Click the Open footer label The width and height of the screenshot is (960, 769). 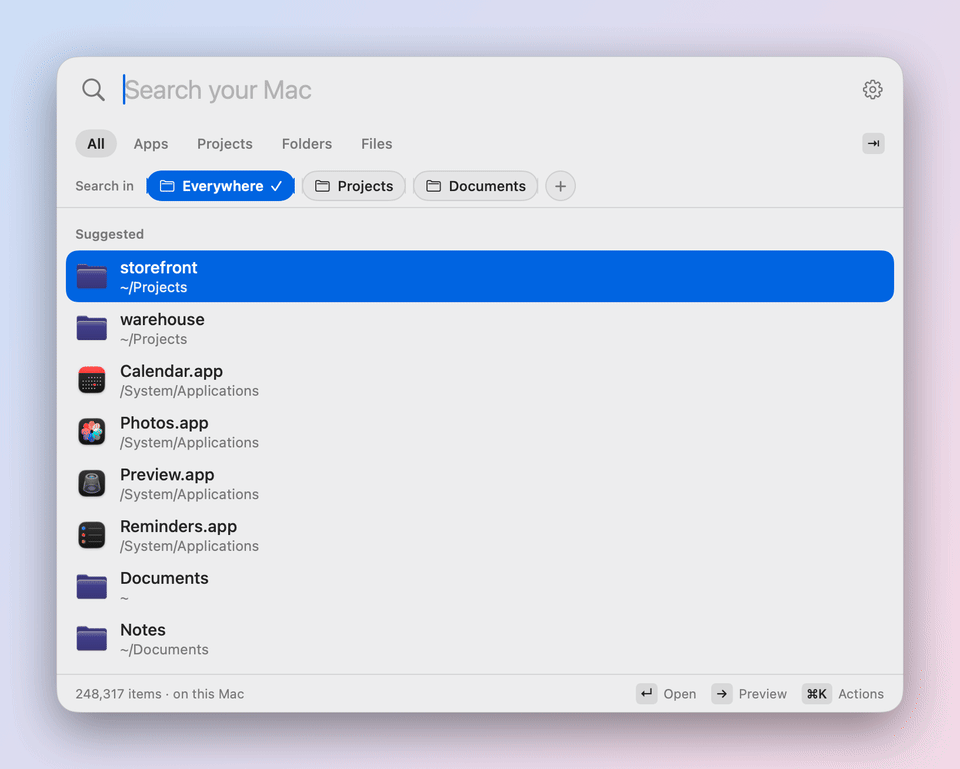pyautogui.click(x=680, y=694)
